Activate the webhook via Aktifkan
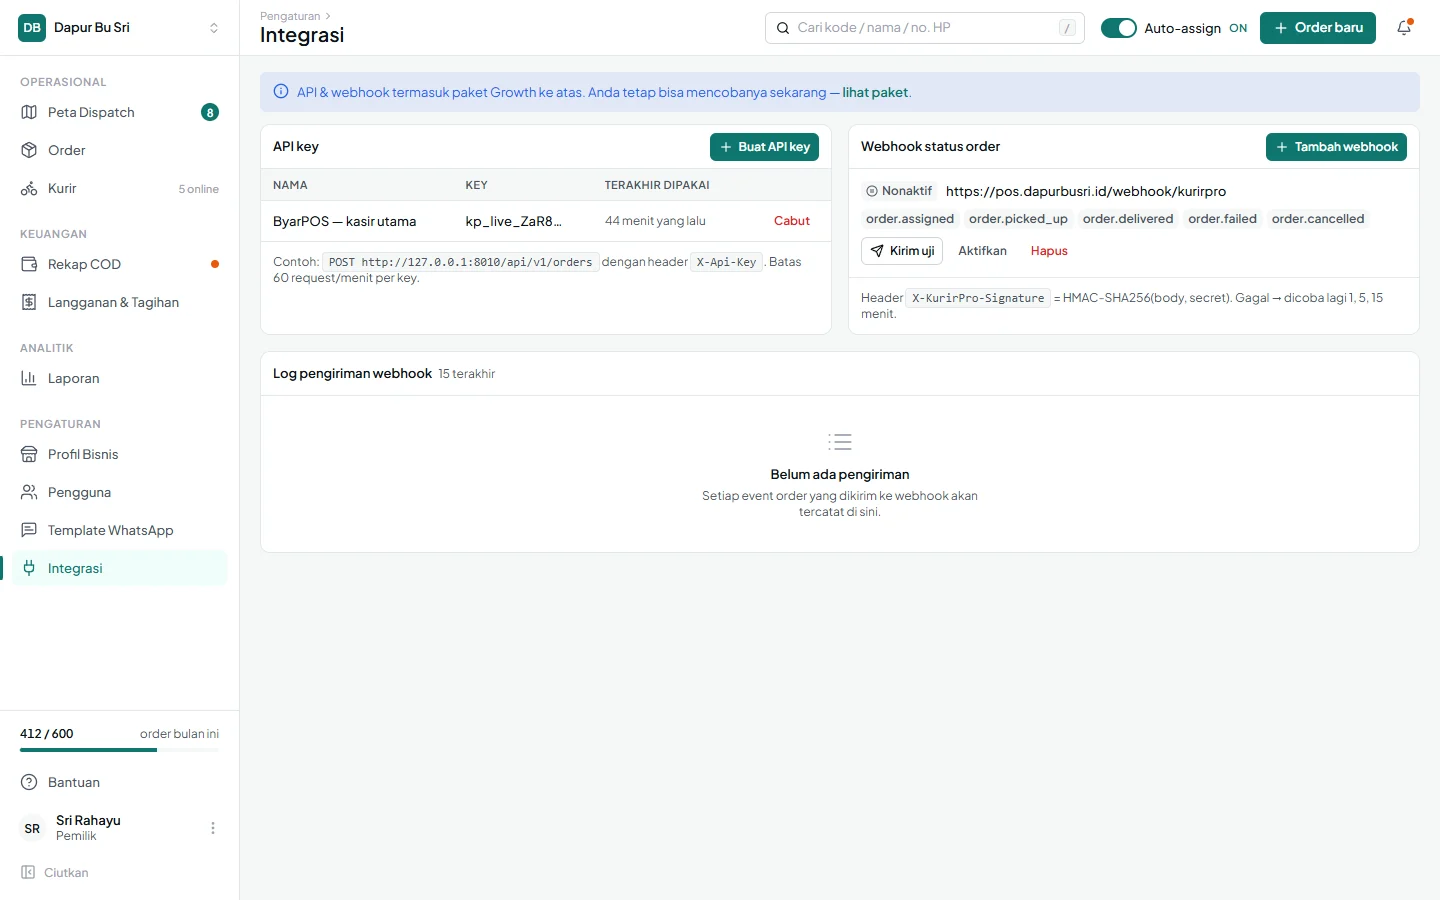The height and width of the screenshot is (900, 1440). tap(982, 251)
